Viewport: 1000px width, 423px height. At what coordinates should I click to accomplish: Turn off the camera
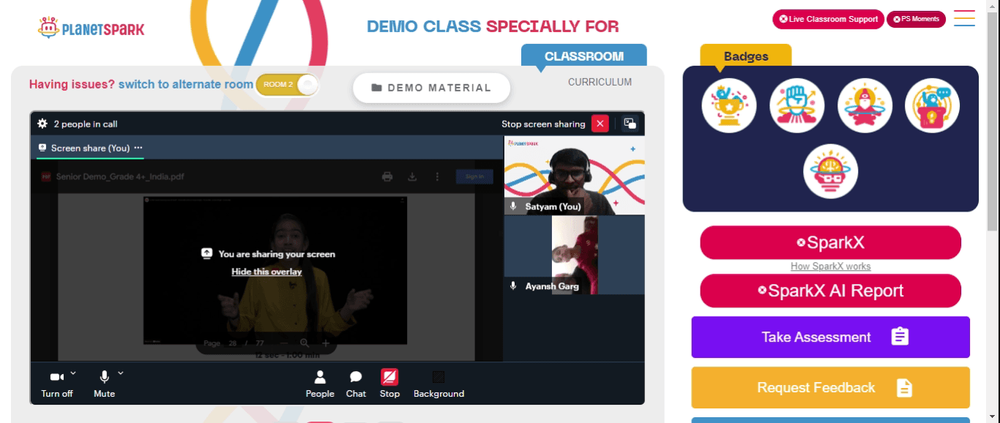[x=57, y=385]
